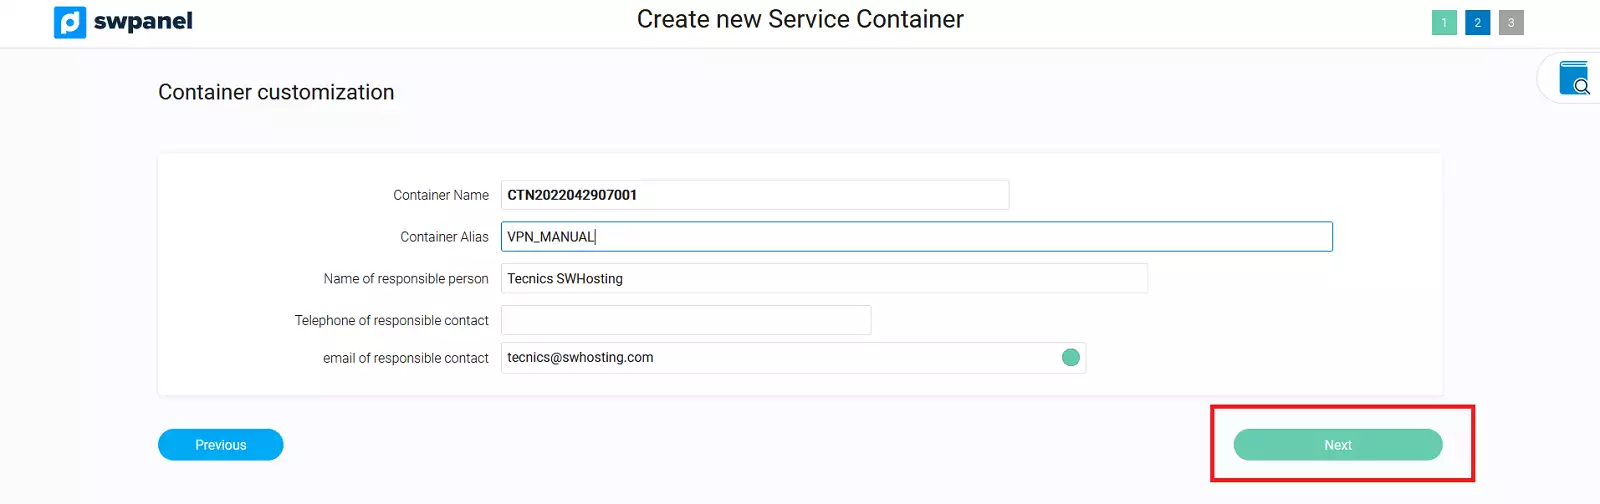This screenshot has width=1600, height=504.
Task: Click the 'Create new Service Container' title
Action: click(x=800, y=20)
